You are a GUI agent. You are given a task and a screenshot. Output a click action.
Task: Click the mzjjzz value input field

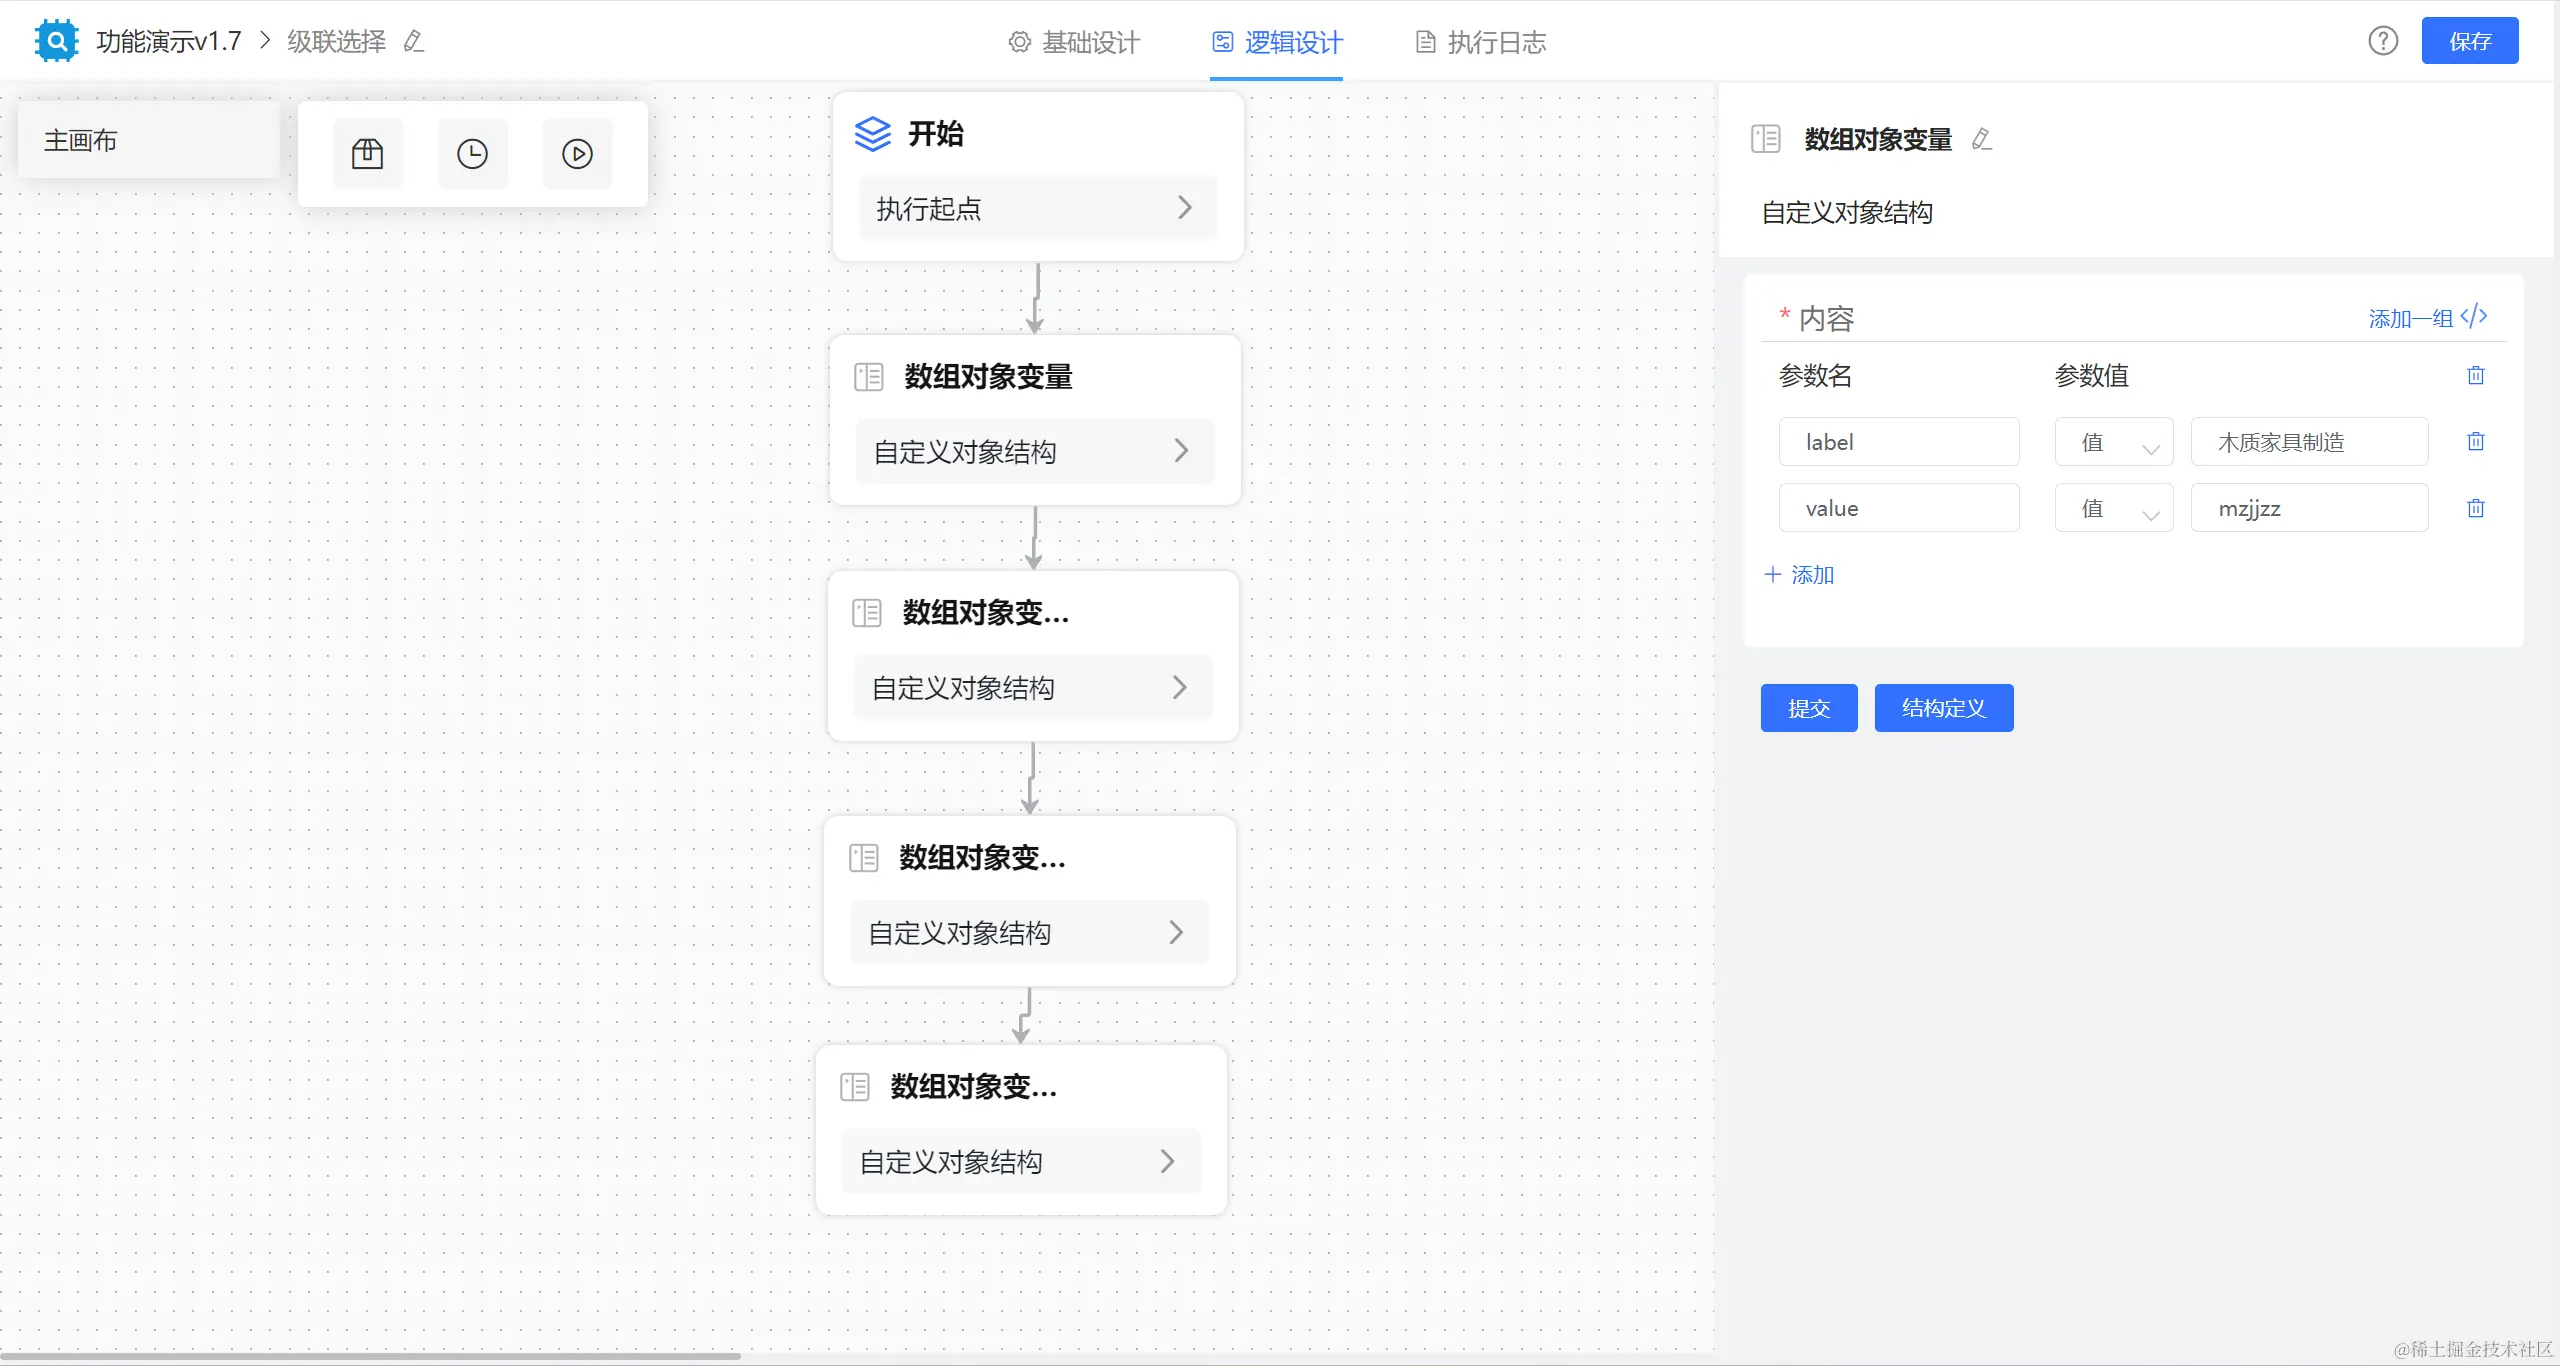click(x=2308, y=508)
